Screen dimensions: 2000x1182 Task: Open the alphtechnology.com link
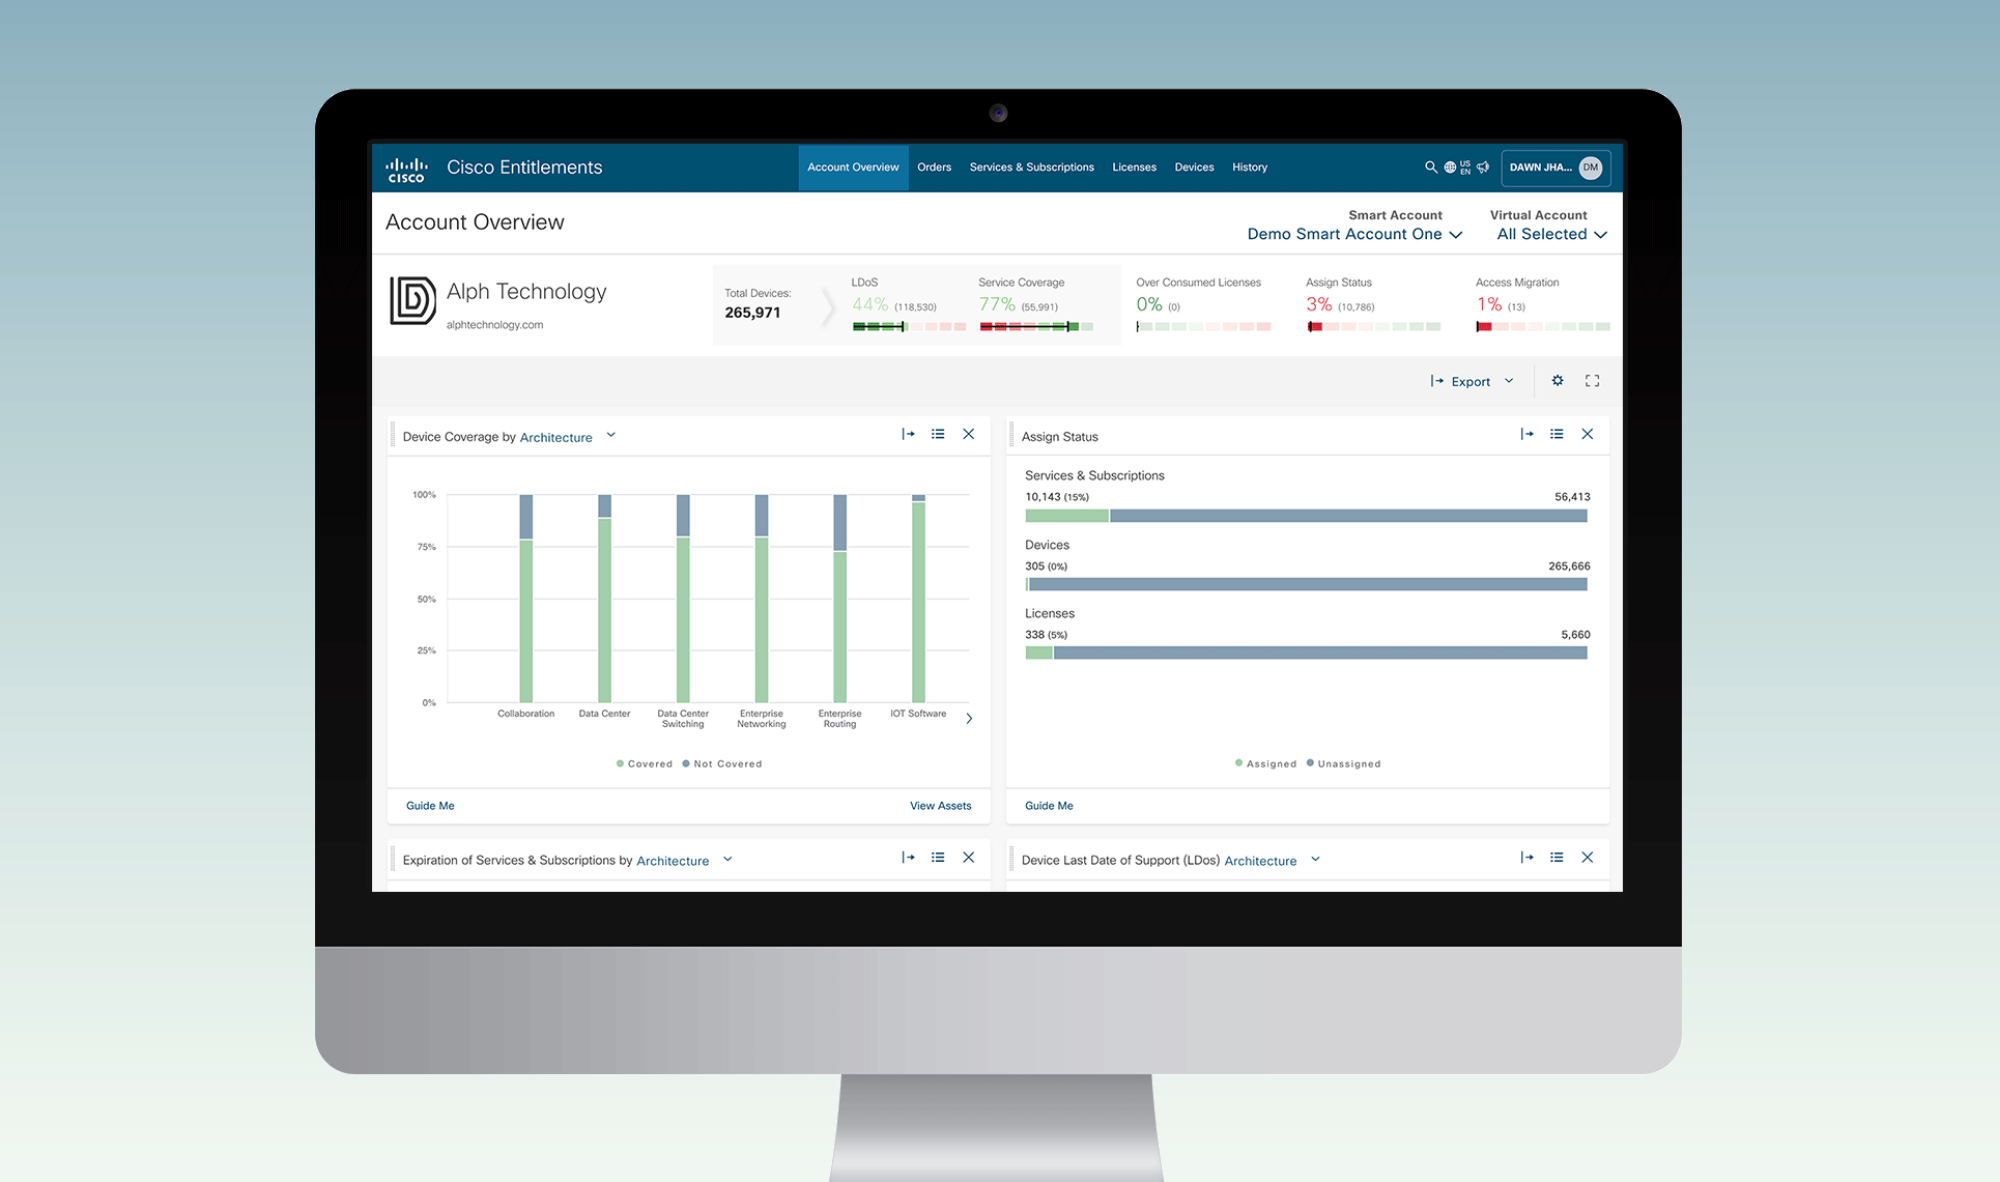495,325
